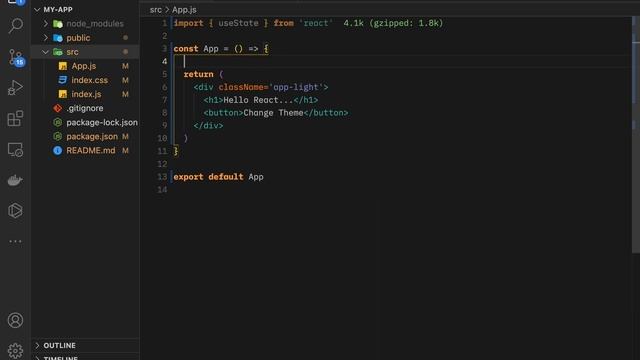The image size is (640, 360).
Task: Click the index.js file icon
Action: point(62,94)
